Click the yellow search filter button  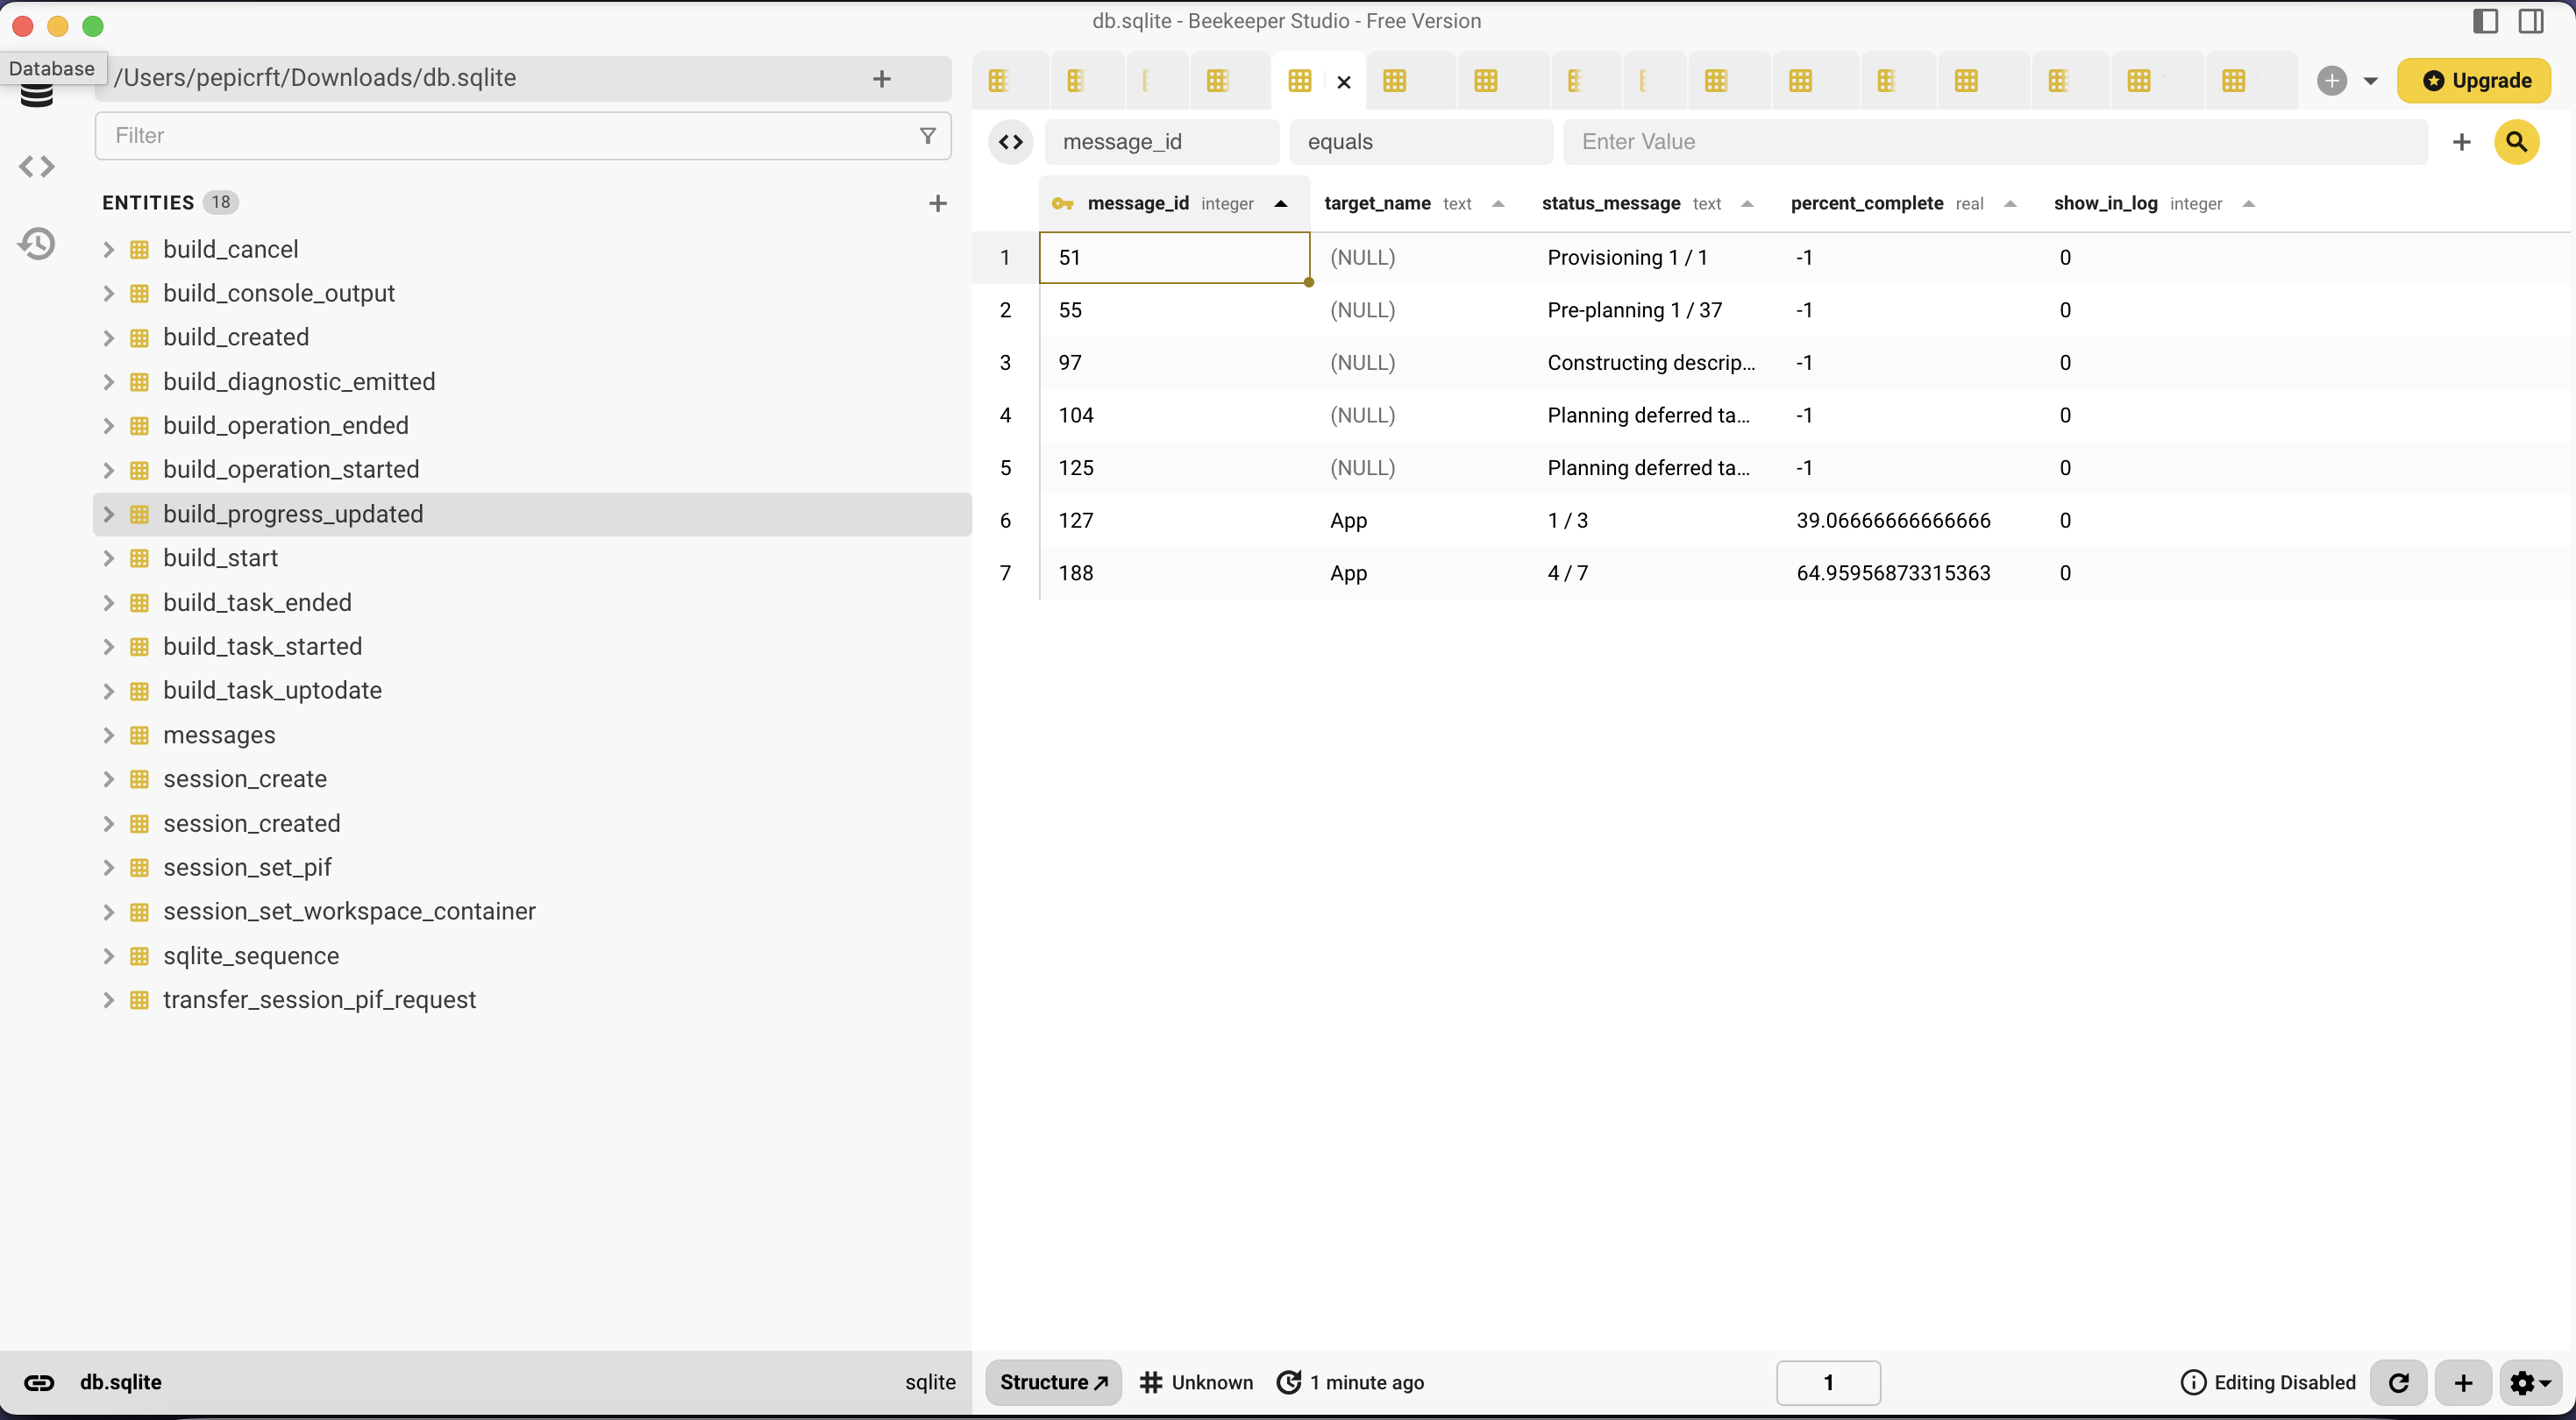2516,142
